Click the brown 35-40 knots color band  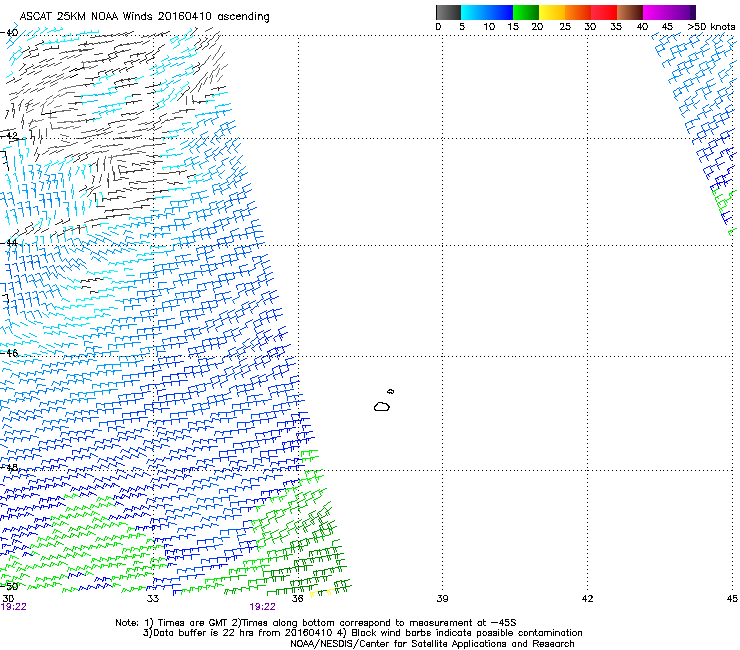tap(630, 12)
